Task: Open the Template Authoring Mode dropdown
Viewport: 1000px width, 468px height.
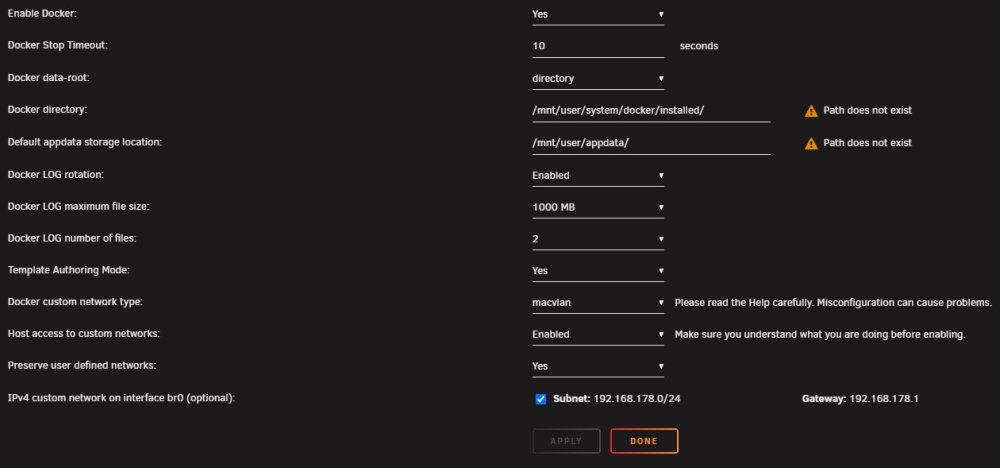Action: click(598, 270)
